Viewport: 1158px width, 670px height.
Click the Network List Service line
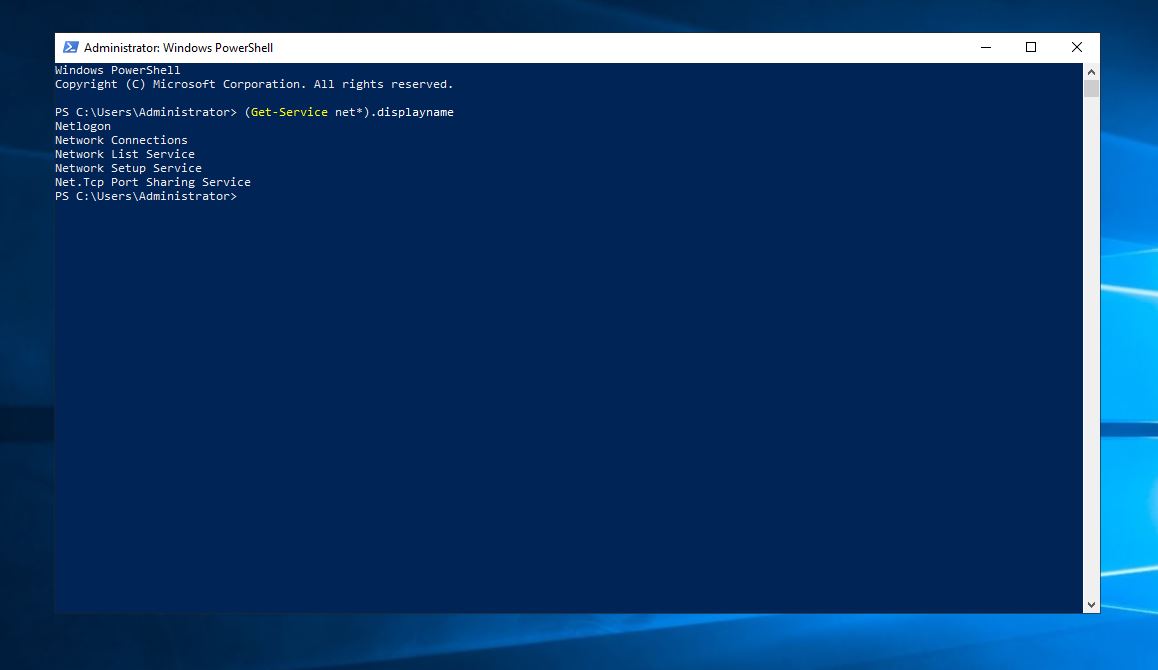pos(124,154)
